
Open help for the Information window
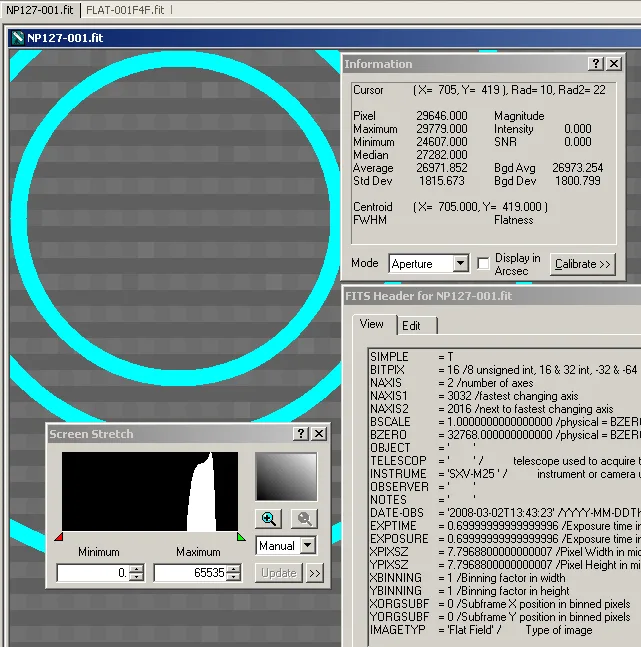click(595, 64)
